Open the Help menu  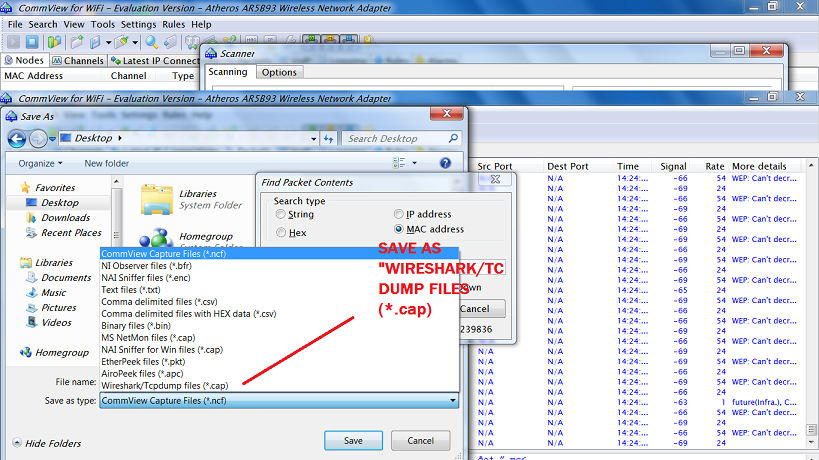pyautogui.click(x=201, y=25)
